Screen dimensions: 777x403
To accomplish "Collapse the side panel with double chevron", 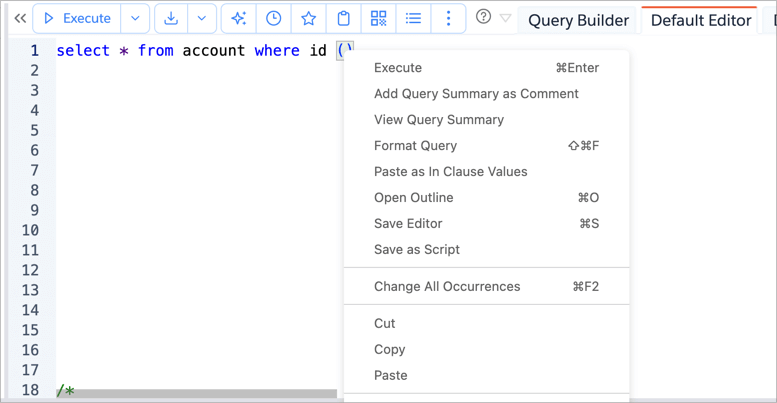I will pyautogui.click(x=19, y=18).
